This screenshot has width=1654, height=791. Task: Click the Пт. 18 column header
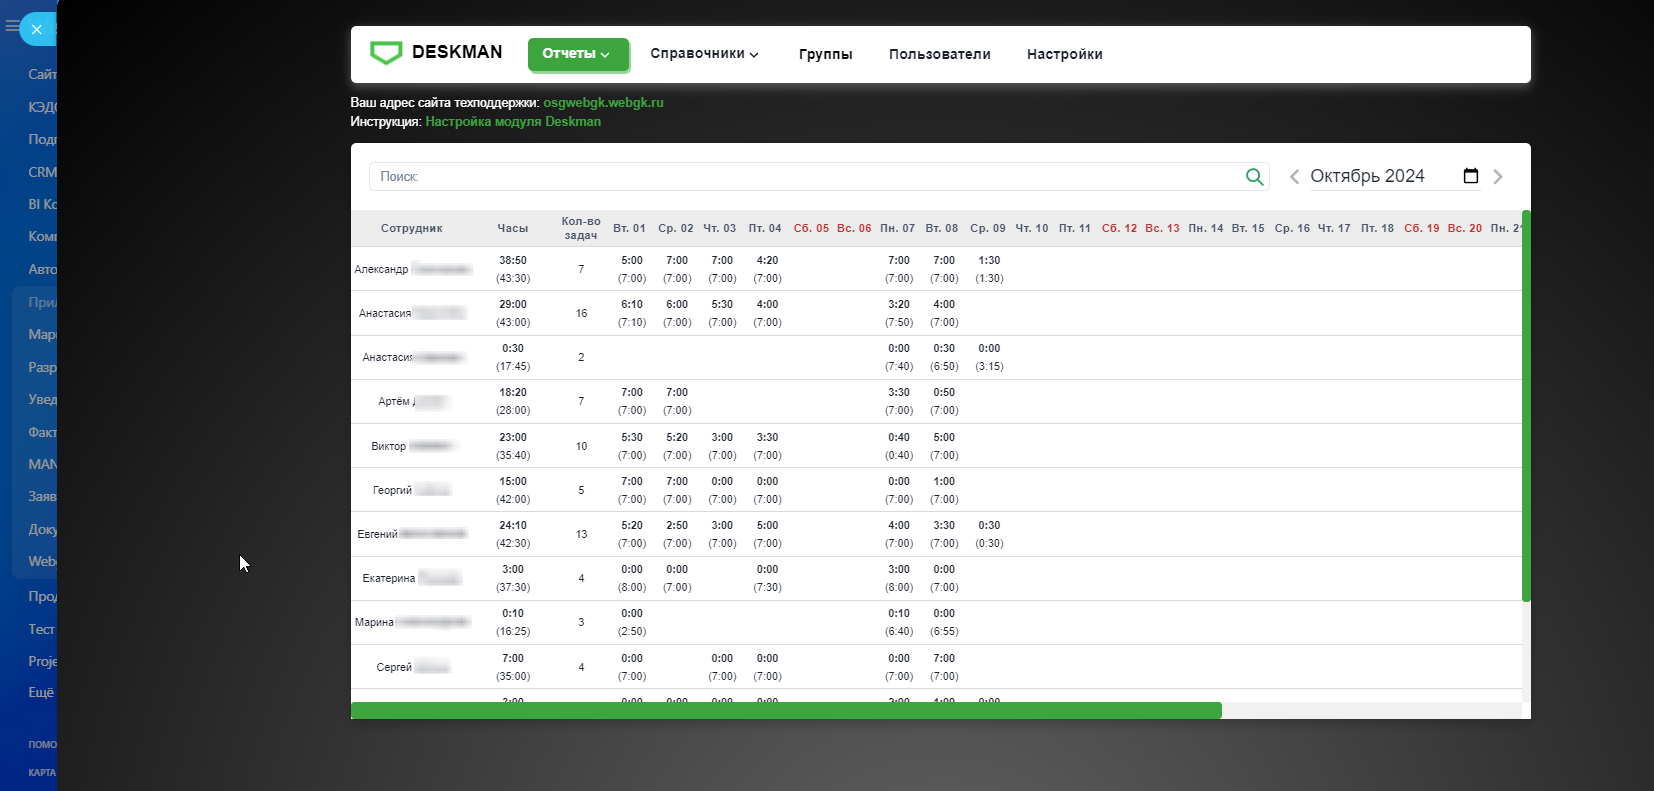coord(1377,228)
